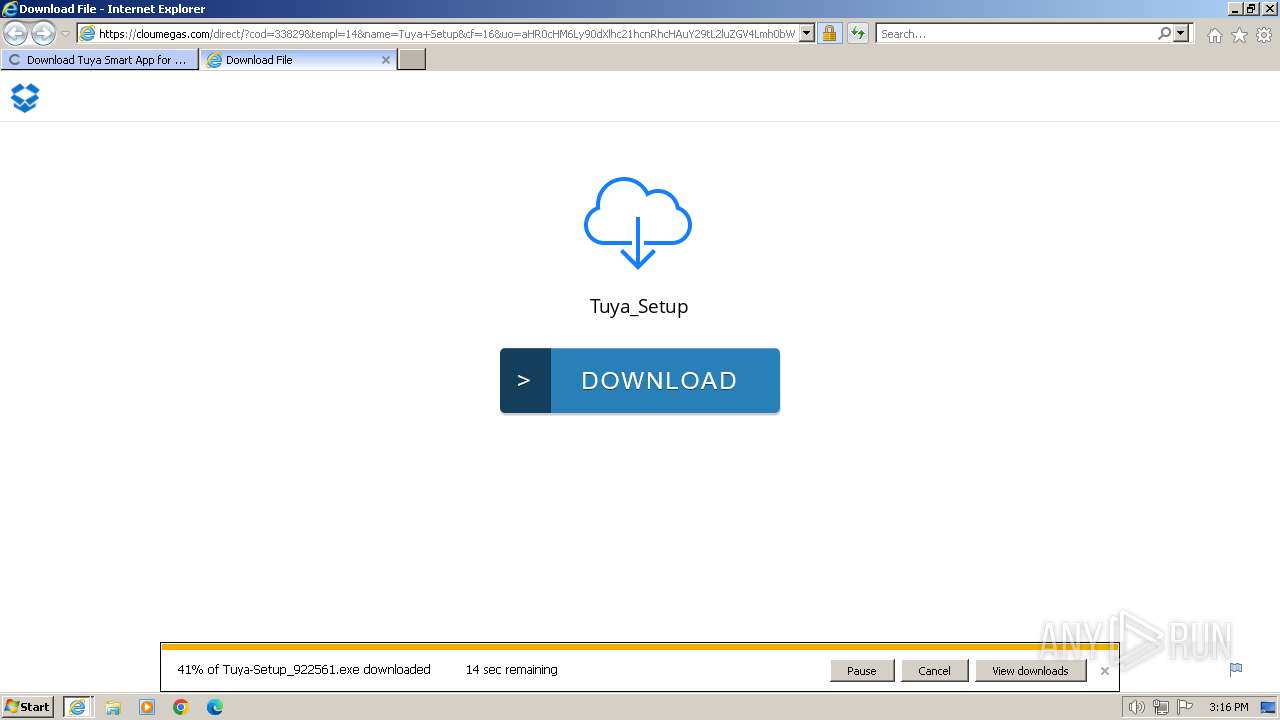1280x720 pixels.
Task: Cancel the Tuya-Setup download
Action: [x=934, y=671]
